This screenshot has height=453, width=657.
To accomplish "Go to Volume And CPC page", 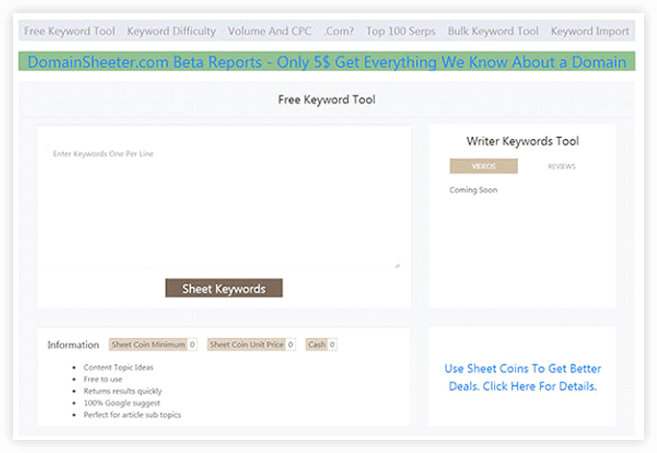I will pos(269,31).
